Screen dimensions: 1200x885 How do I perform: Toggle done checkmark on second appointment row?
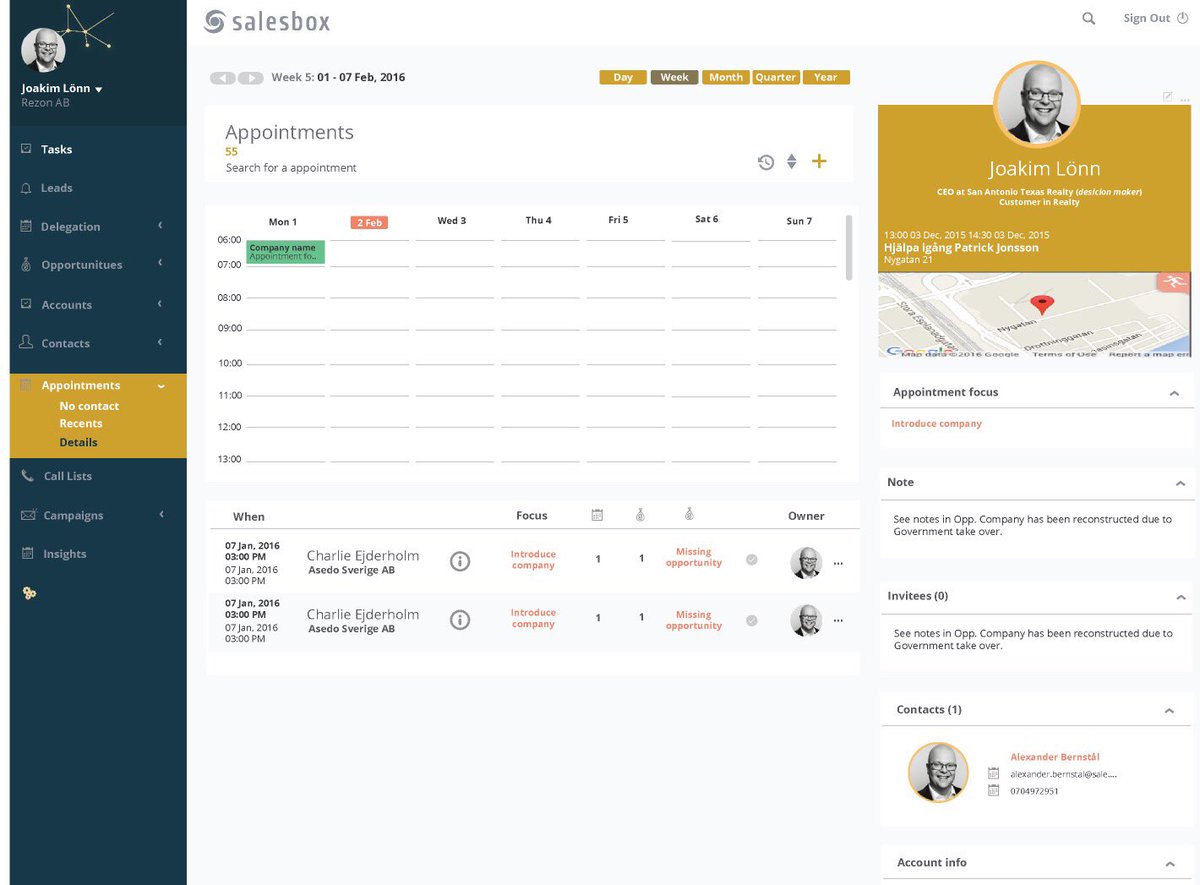pyautogui.click(x=751, y=621)
